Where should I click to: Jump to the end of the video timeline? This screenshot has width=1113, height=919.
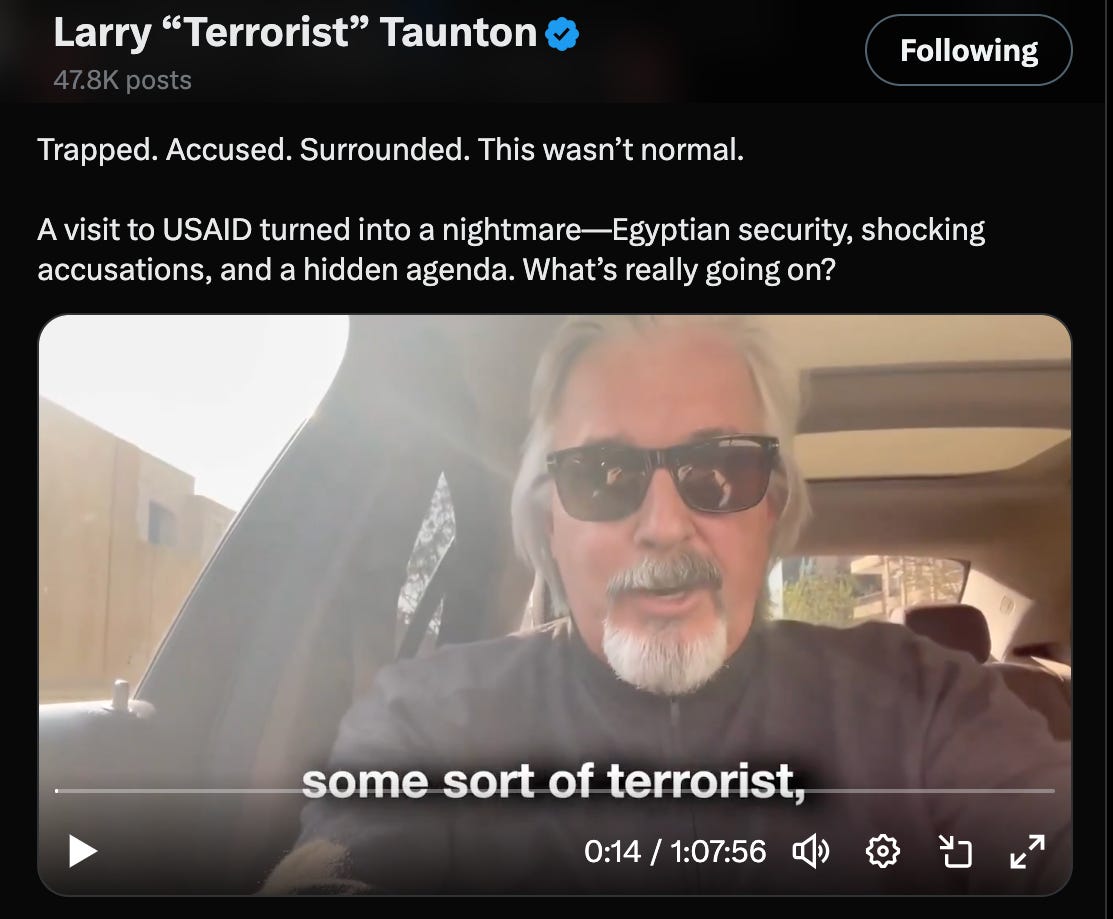point(1053,790)
